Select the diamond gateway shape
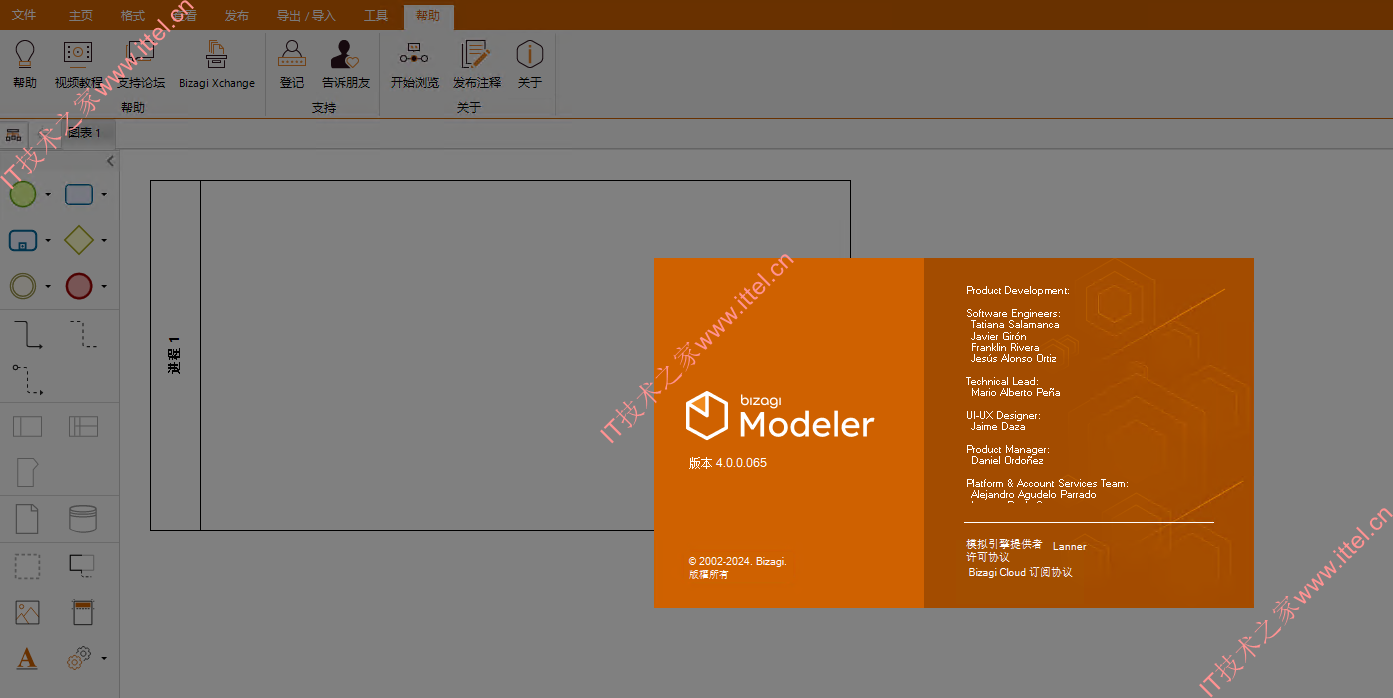 (79, 240)
